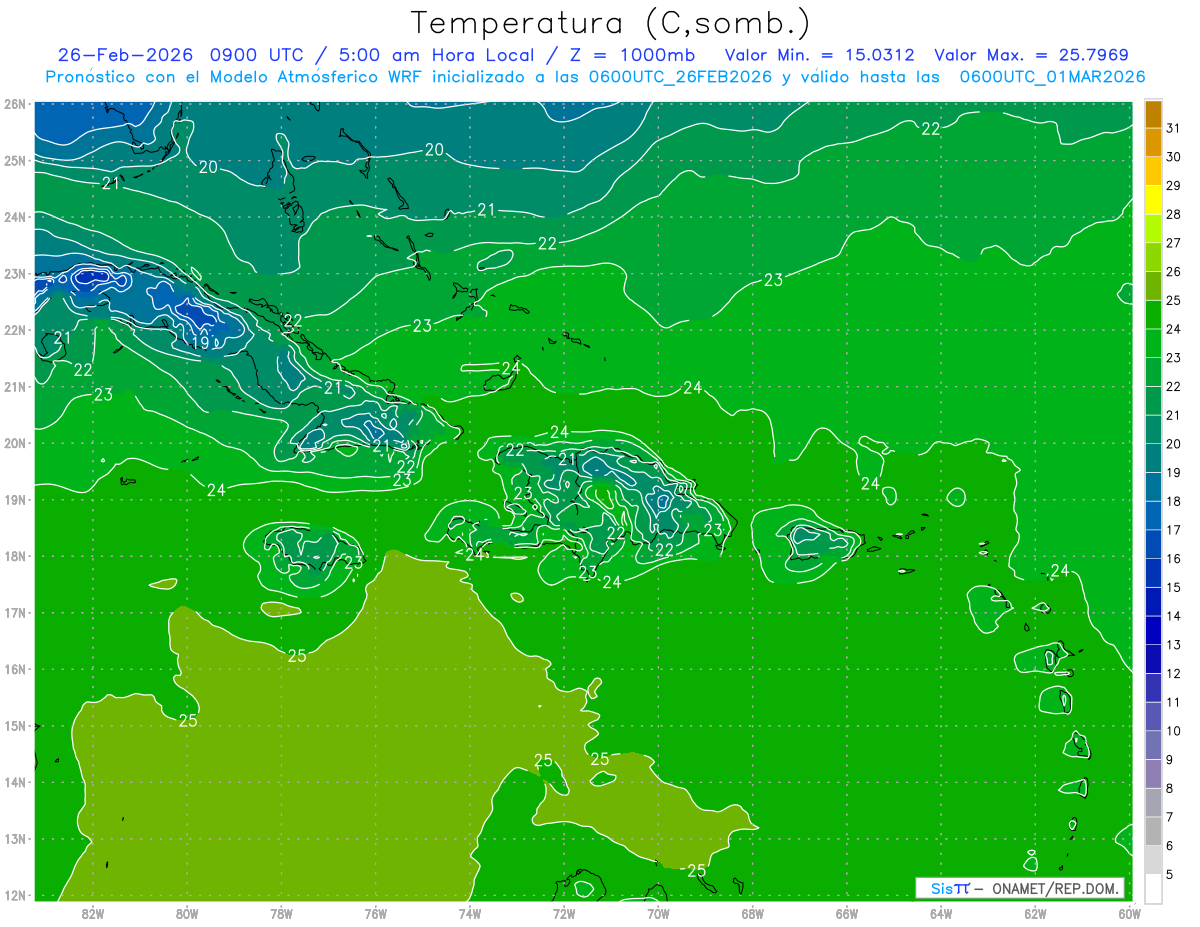Click the '20N' latitude axis label
1200x927 pixels.
pos(14,443)
